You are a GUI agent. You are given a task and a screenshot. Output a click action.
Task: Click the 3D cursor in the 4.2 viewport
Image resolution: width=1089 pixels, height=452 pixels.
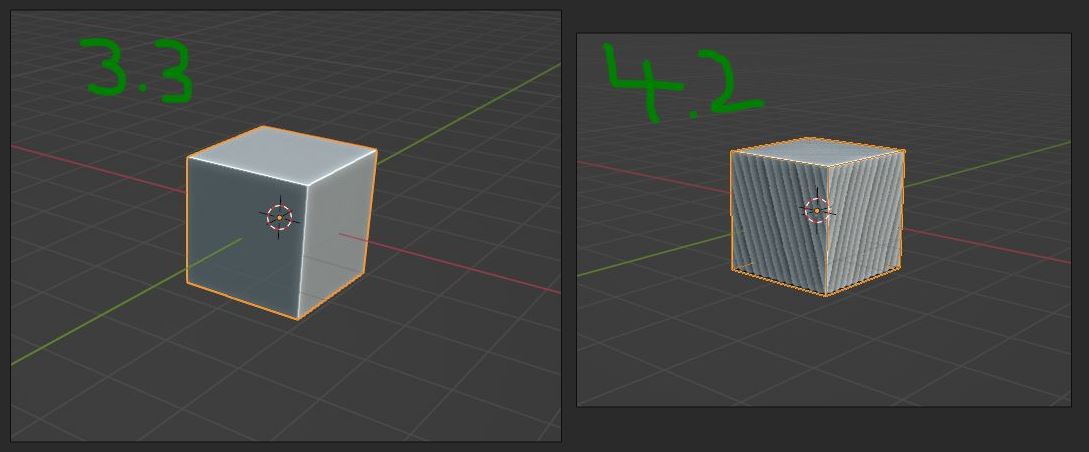coord(817,210)
